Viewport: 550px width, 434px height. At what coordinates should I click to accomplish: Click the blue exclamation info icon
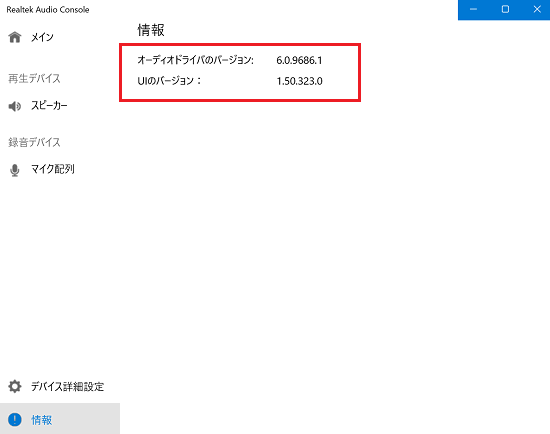point(15,420)
